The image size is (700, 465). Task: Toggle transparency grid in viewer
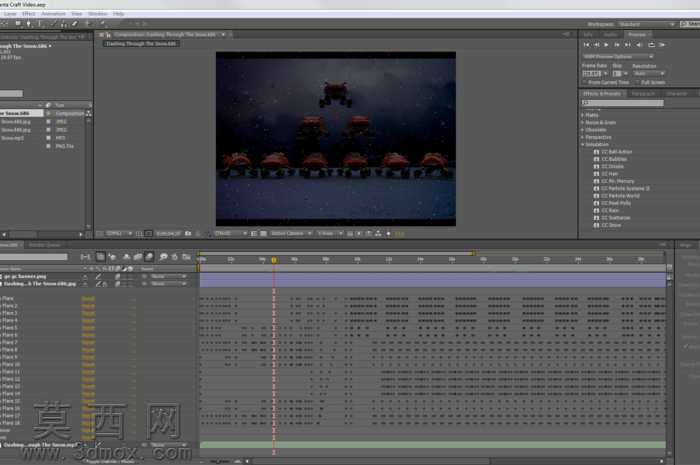pos(263,233)
